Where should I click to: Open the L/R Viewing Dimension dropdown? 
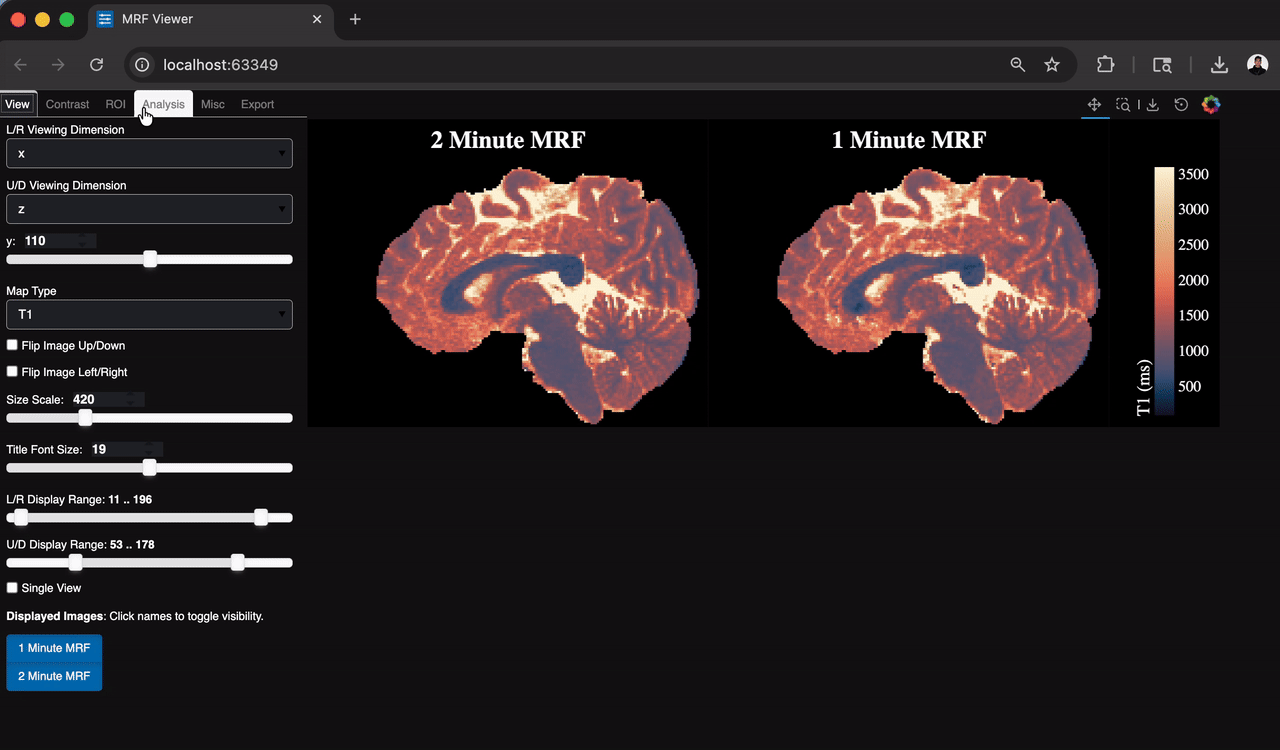point(148,153)
